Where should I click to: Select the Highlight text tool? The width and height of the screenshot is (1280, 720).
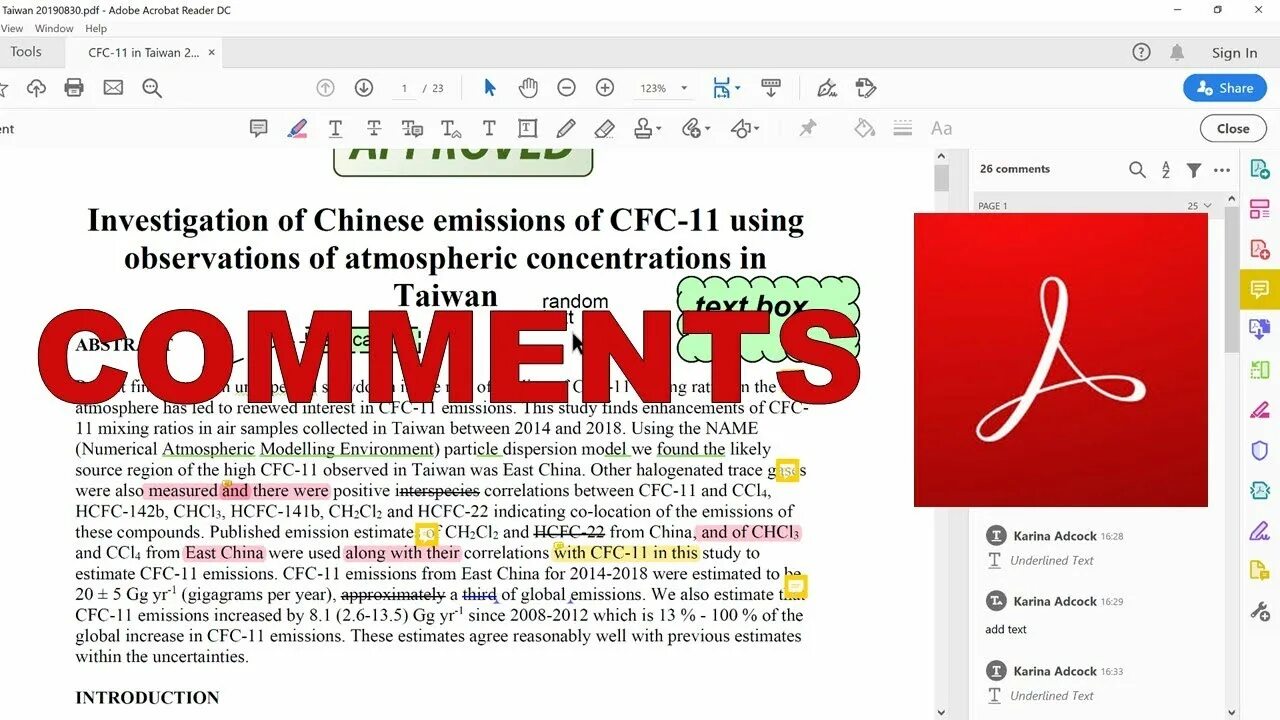(297, 128)
